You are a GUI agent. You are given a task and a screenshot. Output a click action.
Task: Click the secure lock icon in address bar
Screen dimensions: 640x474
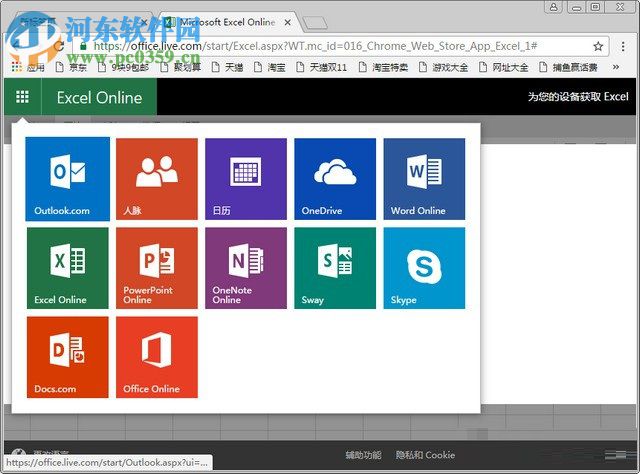click(83, 46)
